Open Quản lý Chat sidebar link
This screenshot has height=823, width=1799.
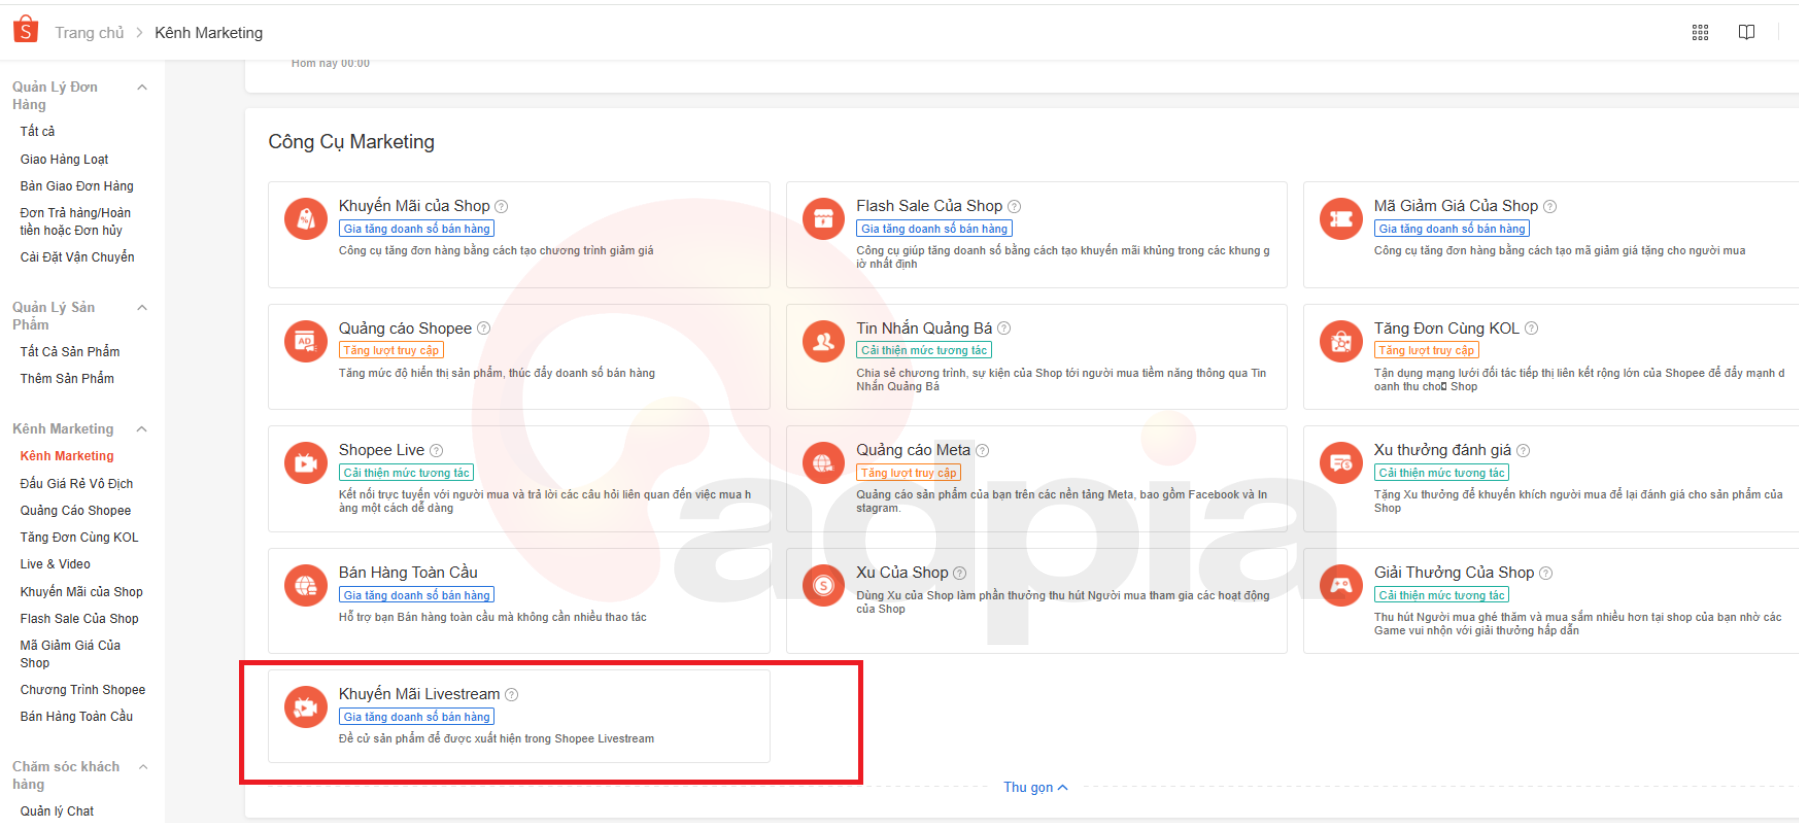(57, 811)
